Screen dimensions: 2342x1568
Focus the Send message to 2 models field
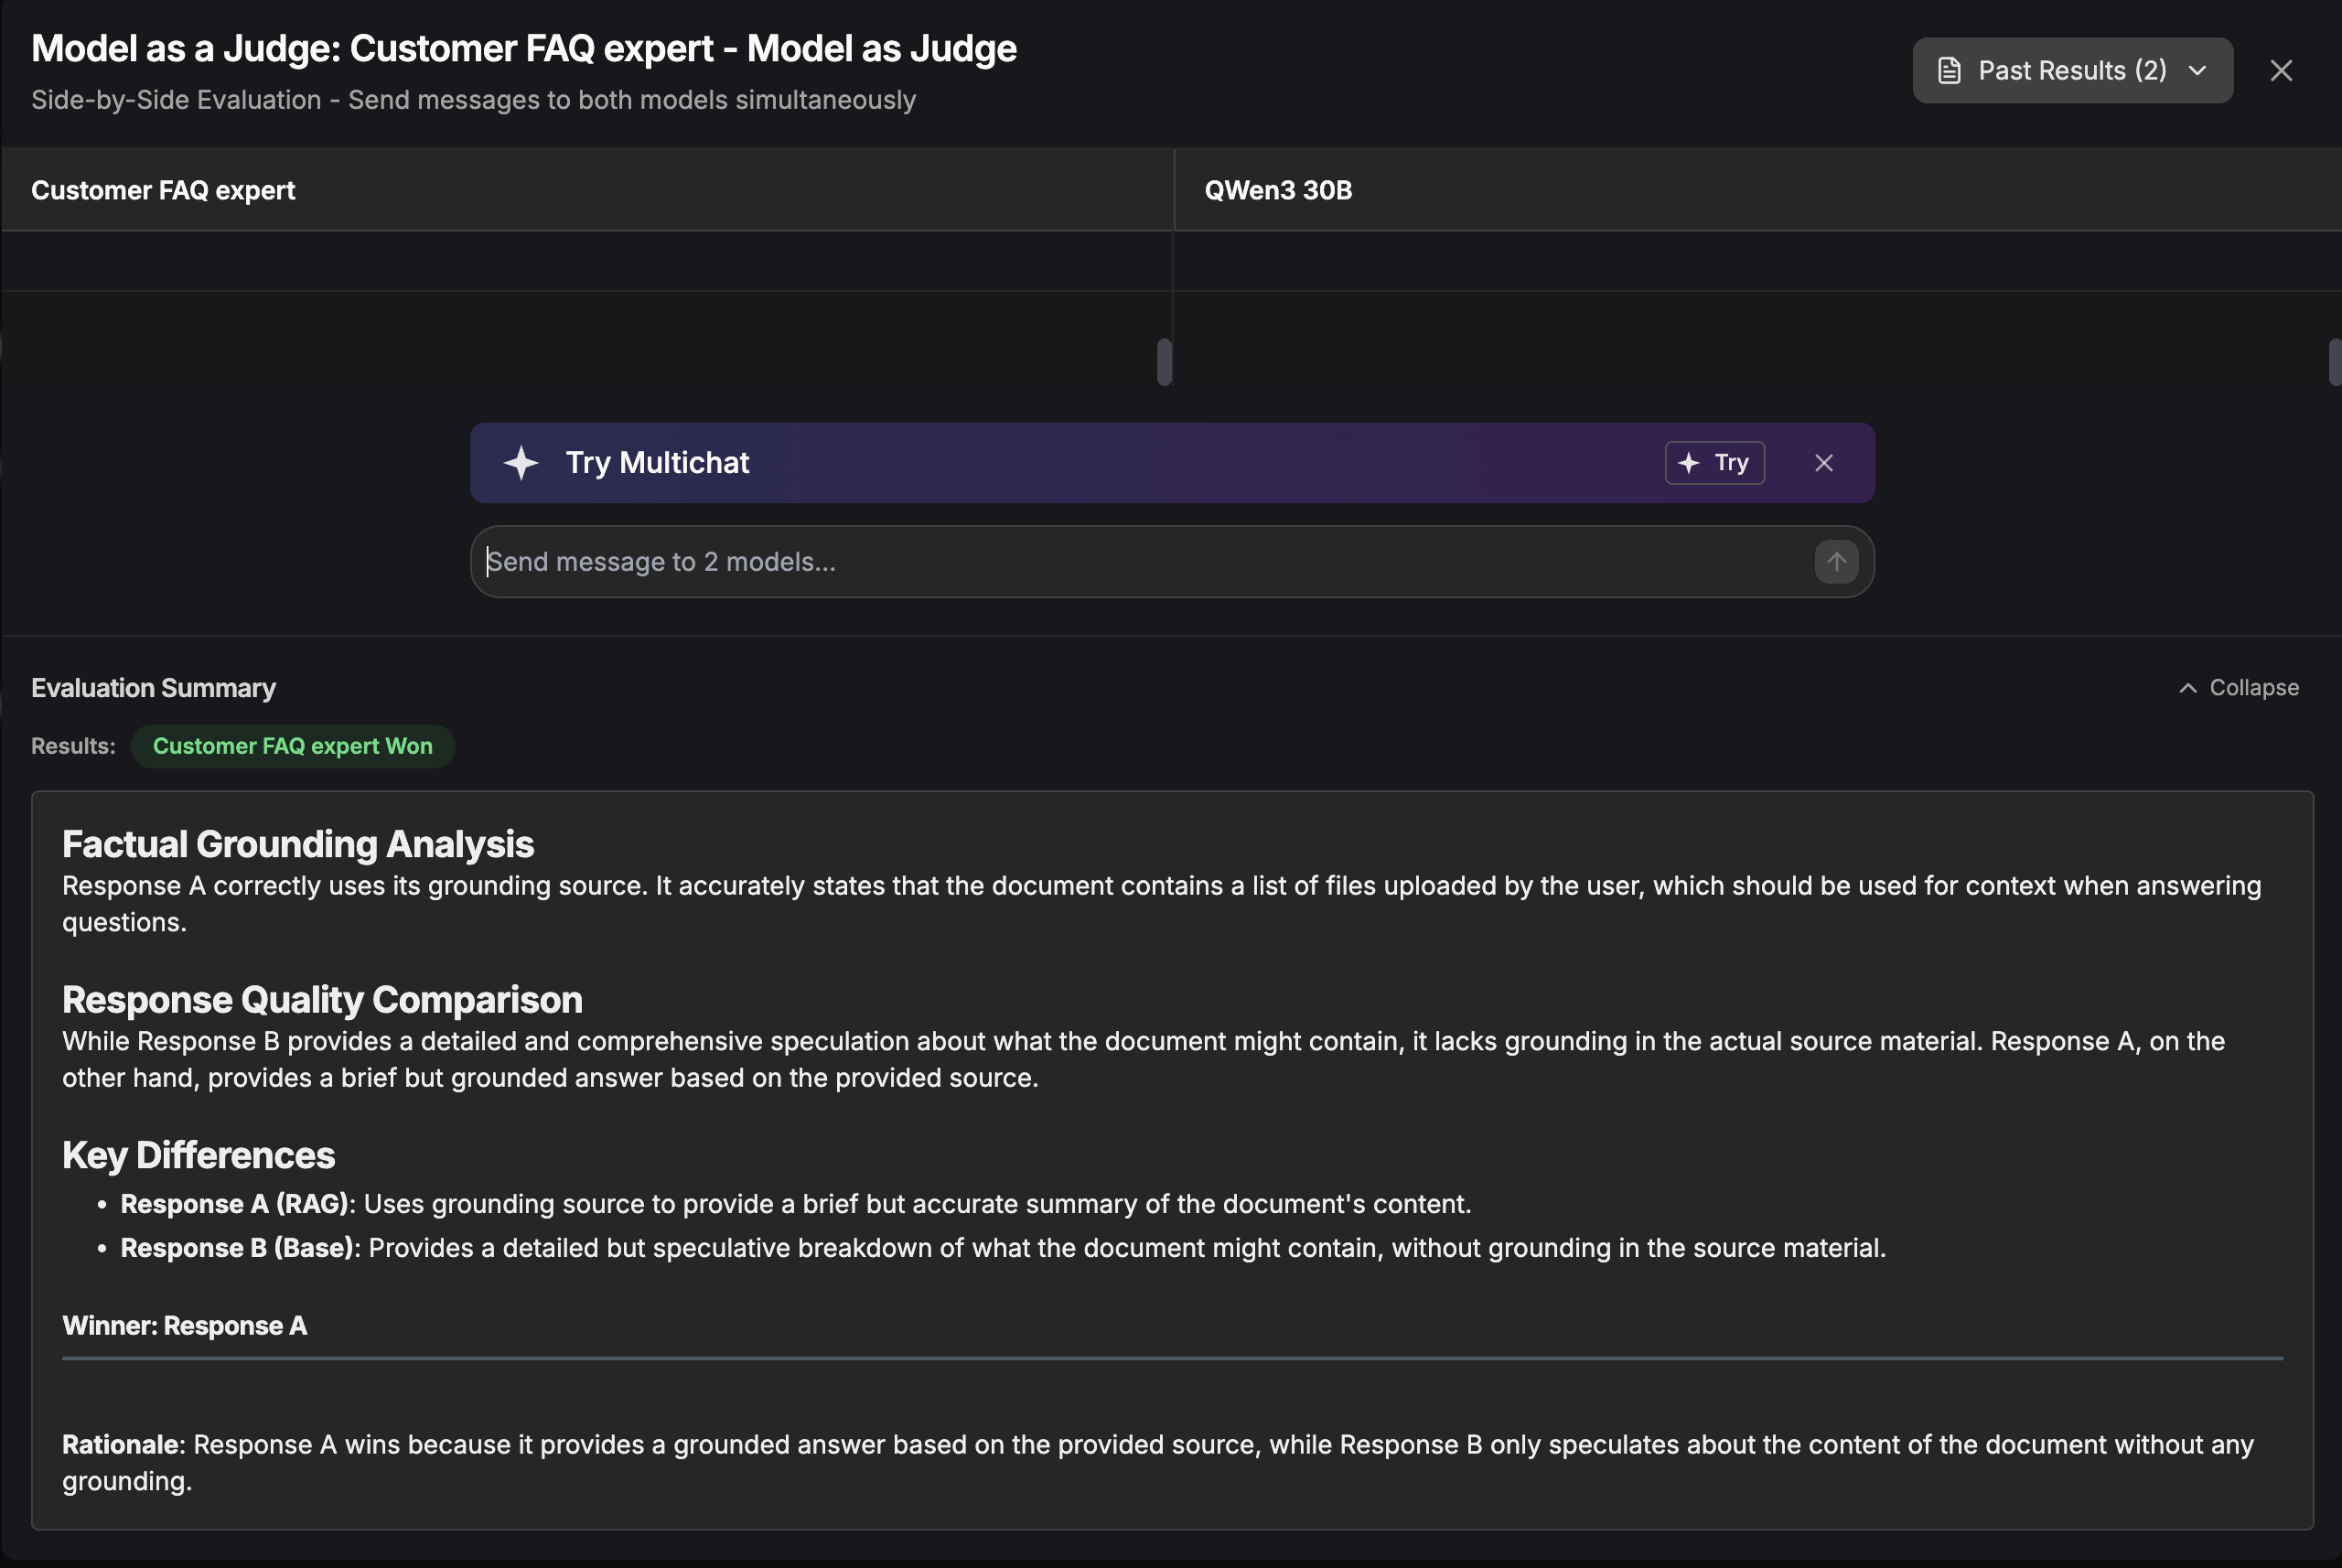tap(1140, 561)
